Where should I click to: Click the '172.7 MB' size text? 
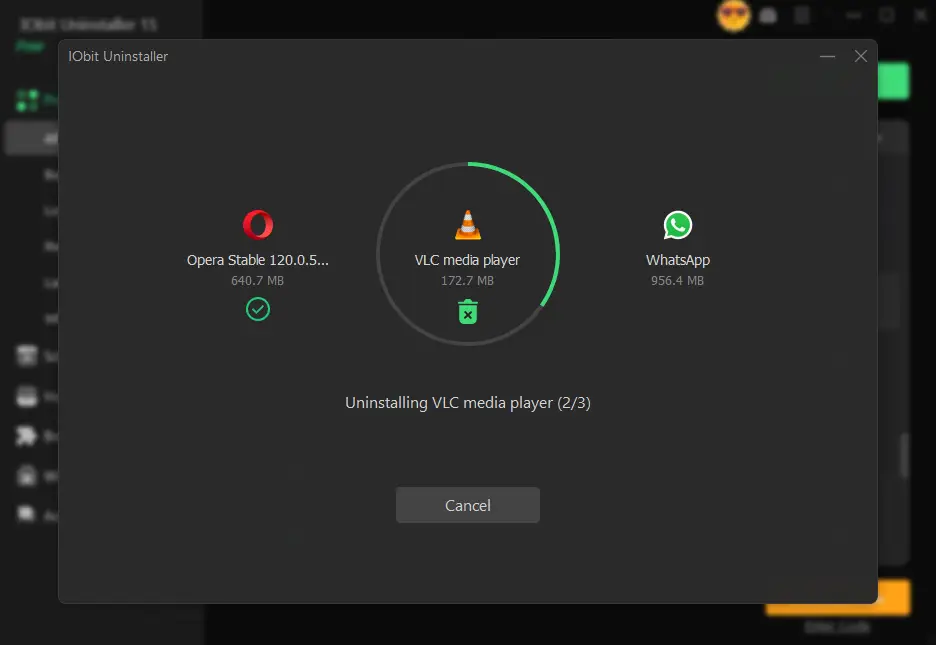[467, 280]
